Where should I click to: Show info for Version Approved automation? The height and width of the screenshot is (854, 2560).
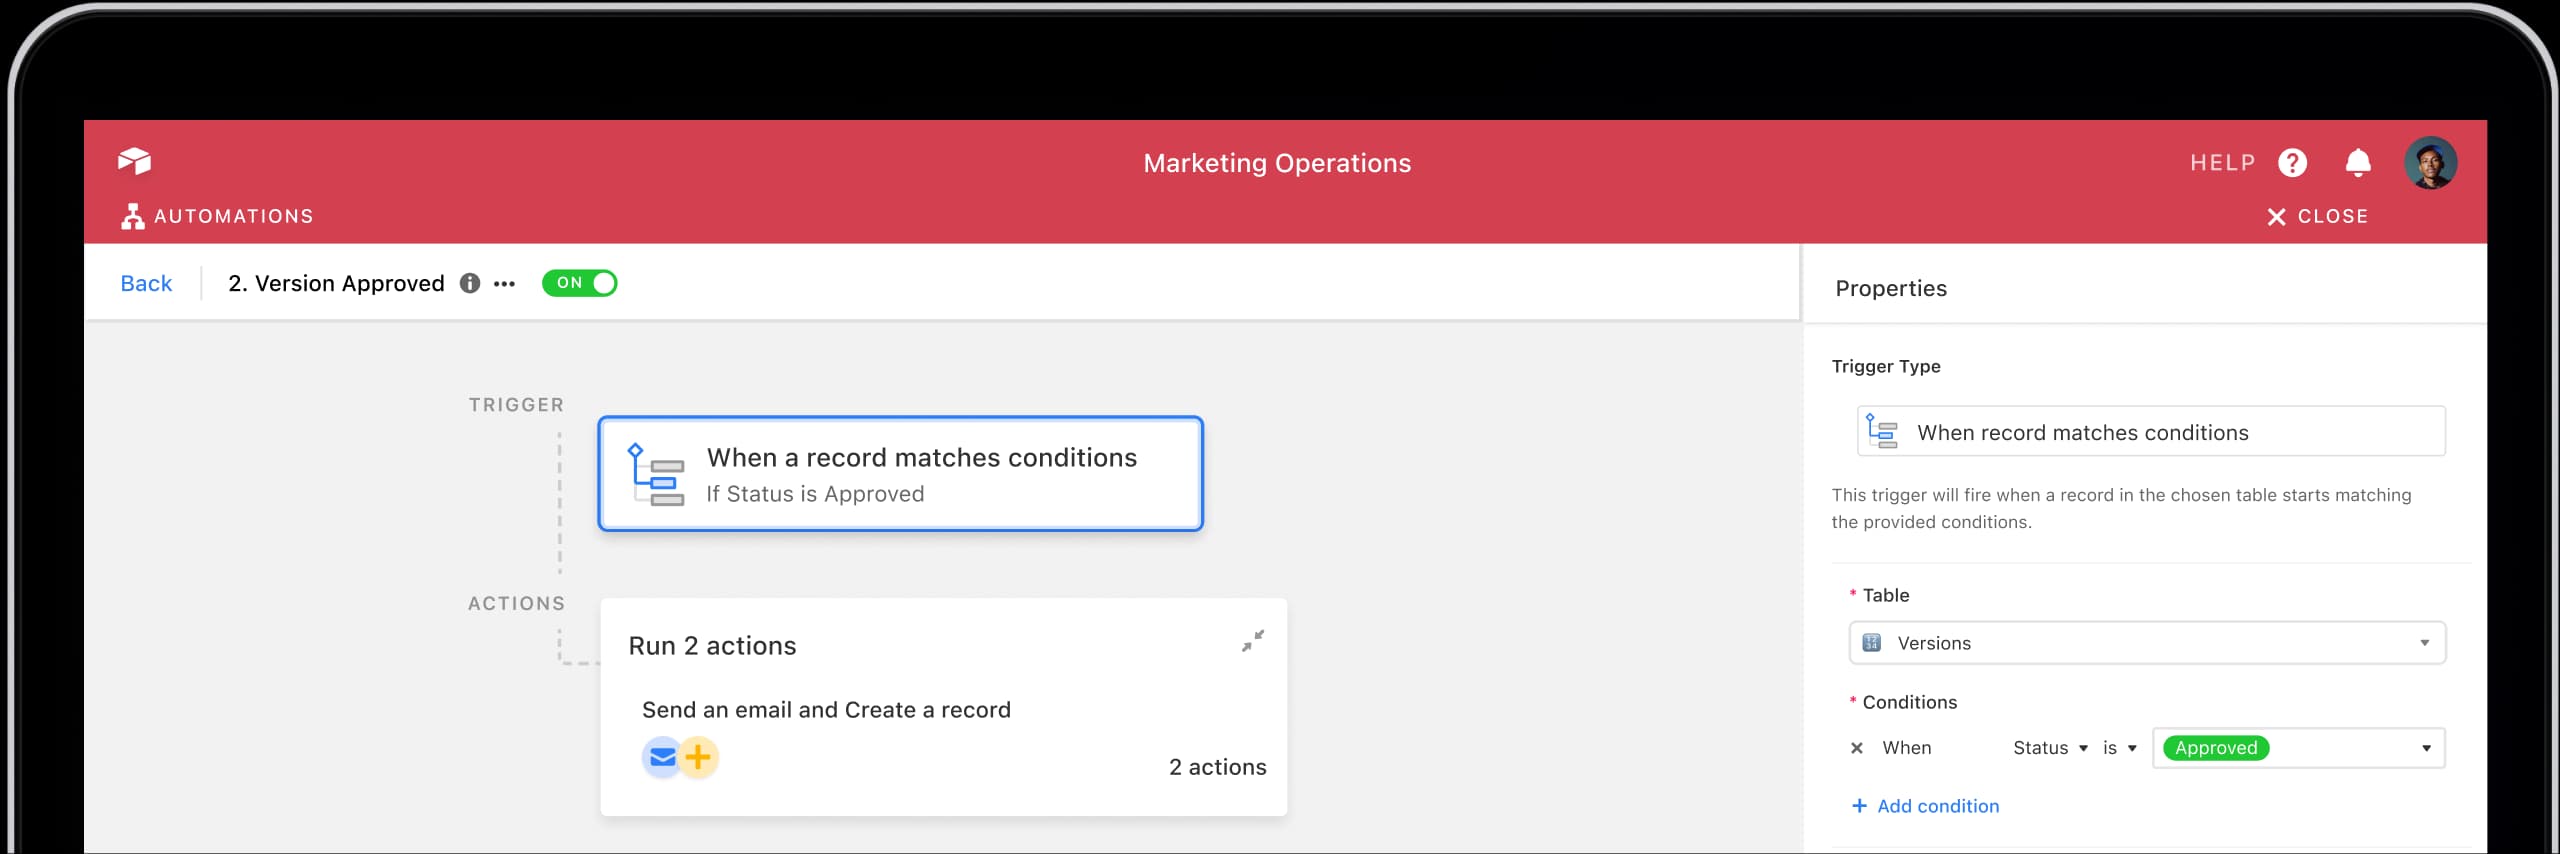(x=469, y=283)
